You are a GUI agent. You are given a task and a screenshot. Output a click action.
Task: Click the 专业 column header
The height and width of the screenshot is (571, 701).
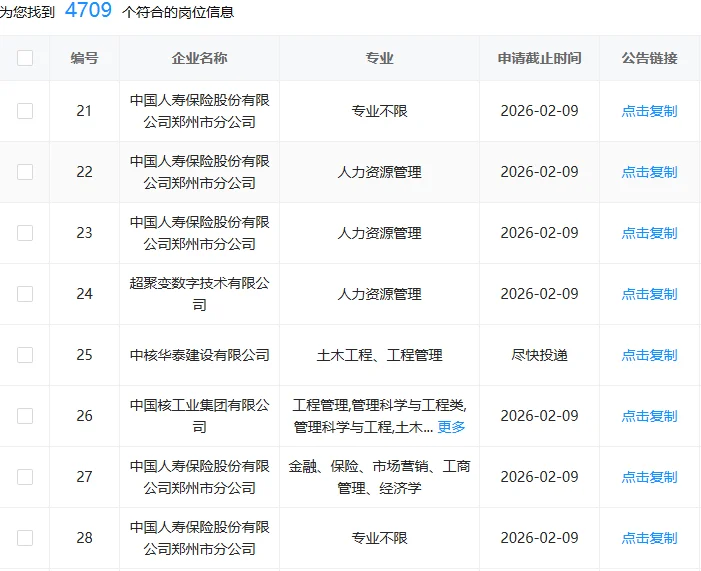pos(379,58)
